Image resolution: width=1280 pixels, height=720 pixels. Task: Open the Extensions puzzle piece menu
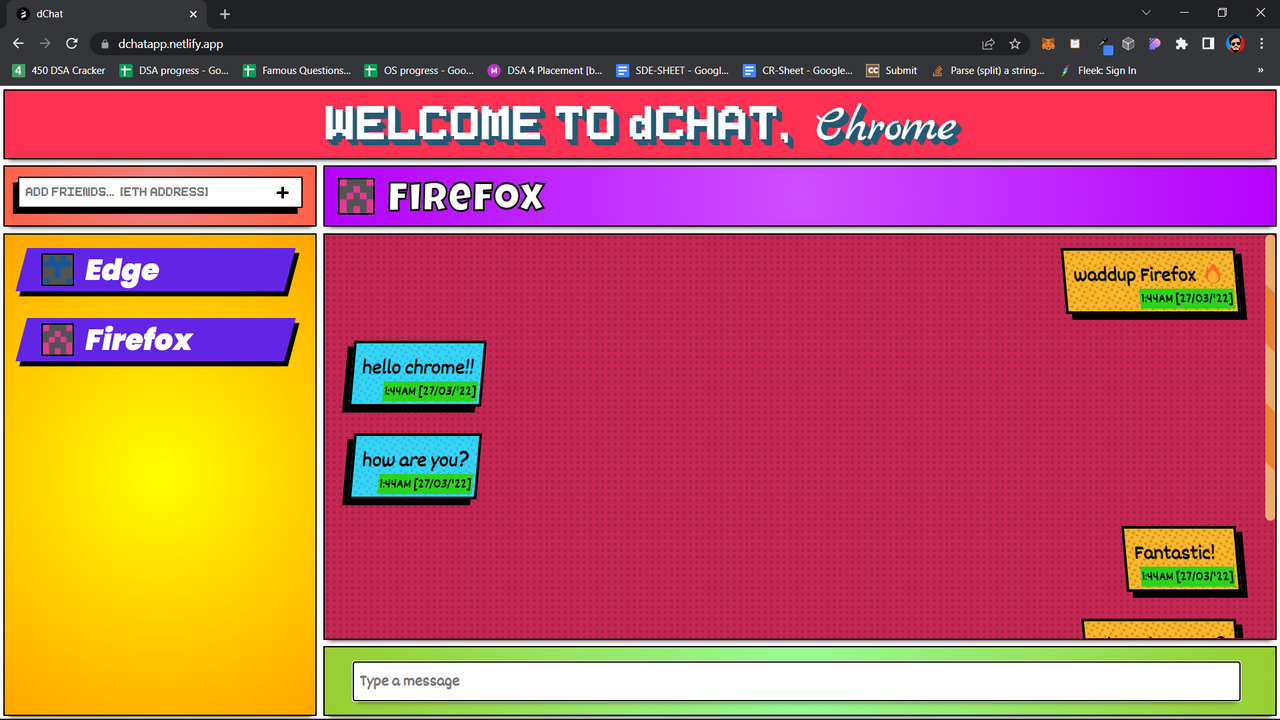click(x=1181, y=44)
